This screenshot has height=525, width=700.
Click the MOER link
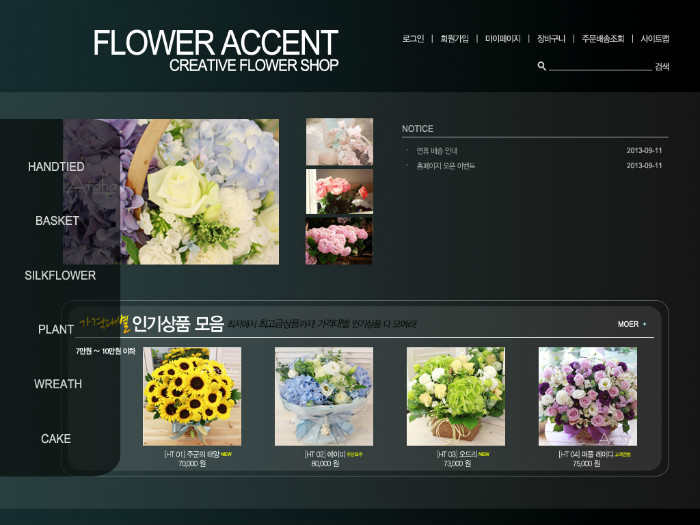click(628, 324)
